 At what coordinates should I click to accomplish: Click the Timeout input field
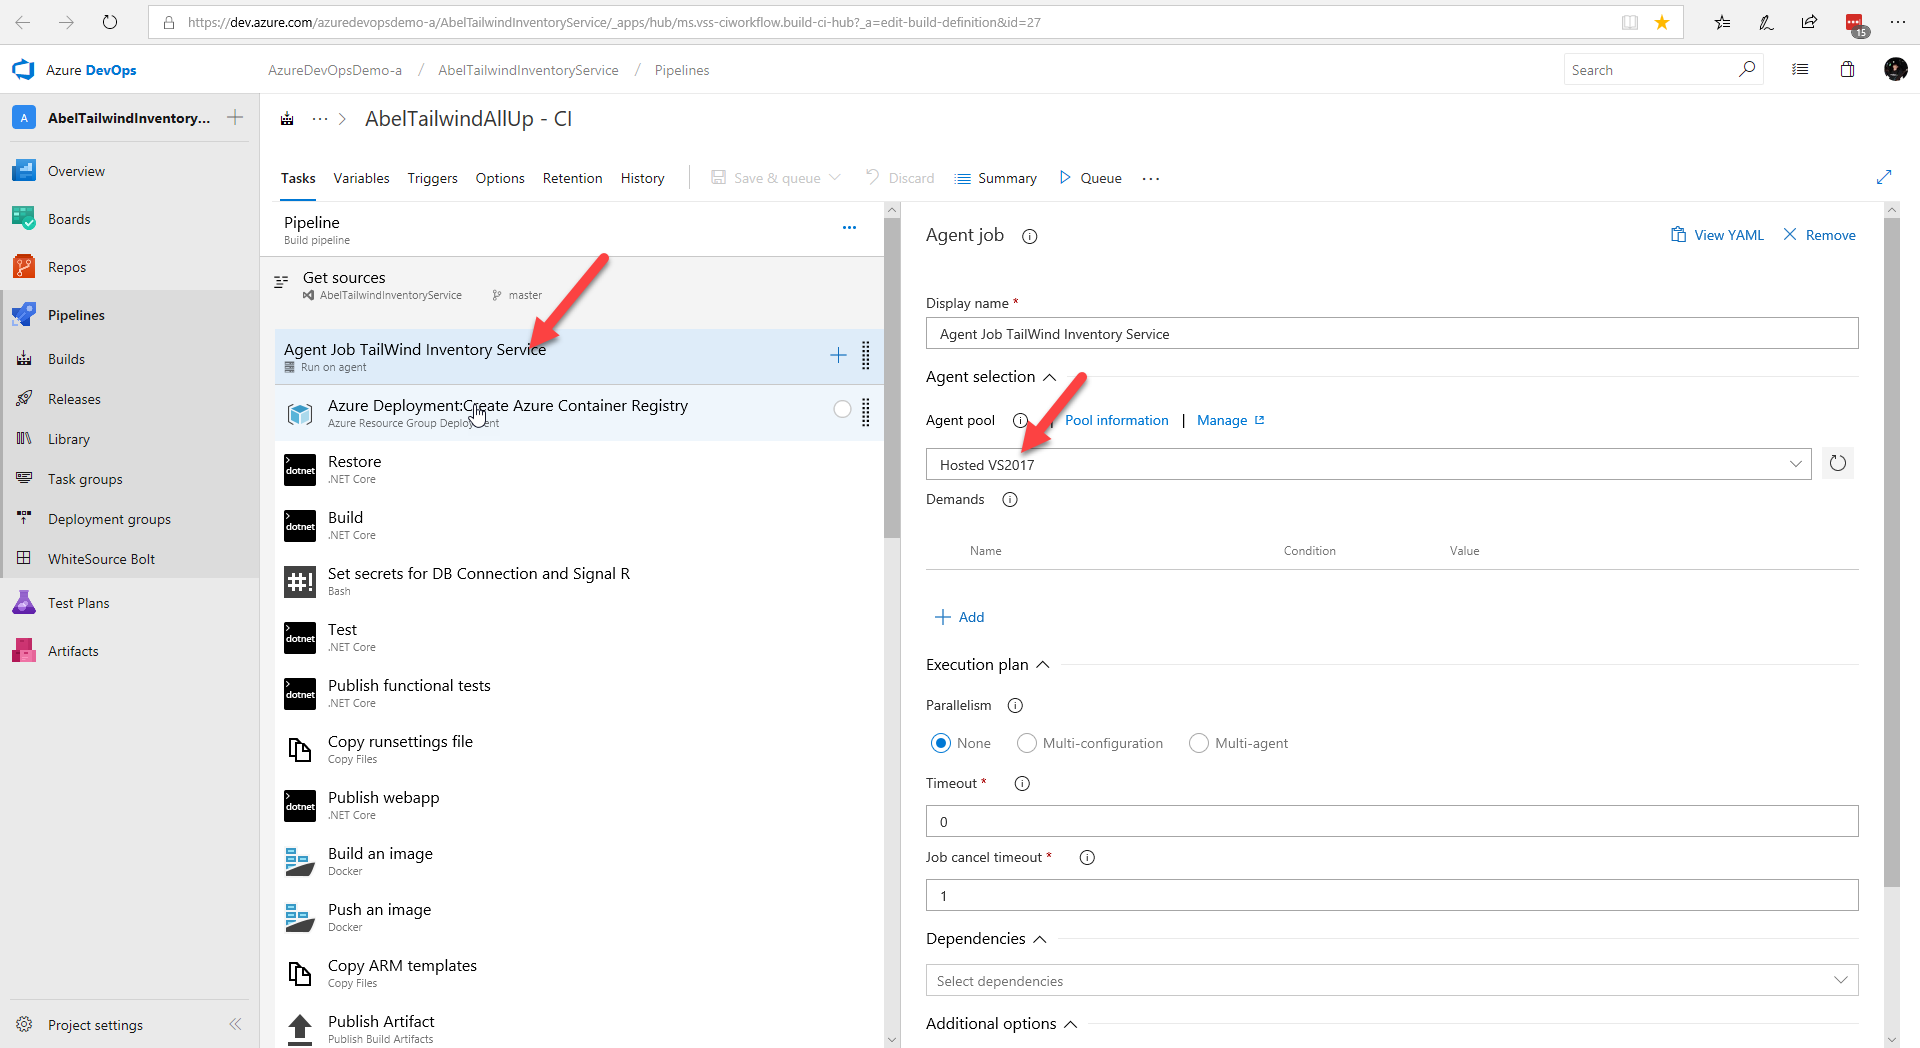(1392, 821)
